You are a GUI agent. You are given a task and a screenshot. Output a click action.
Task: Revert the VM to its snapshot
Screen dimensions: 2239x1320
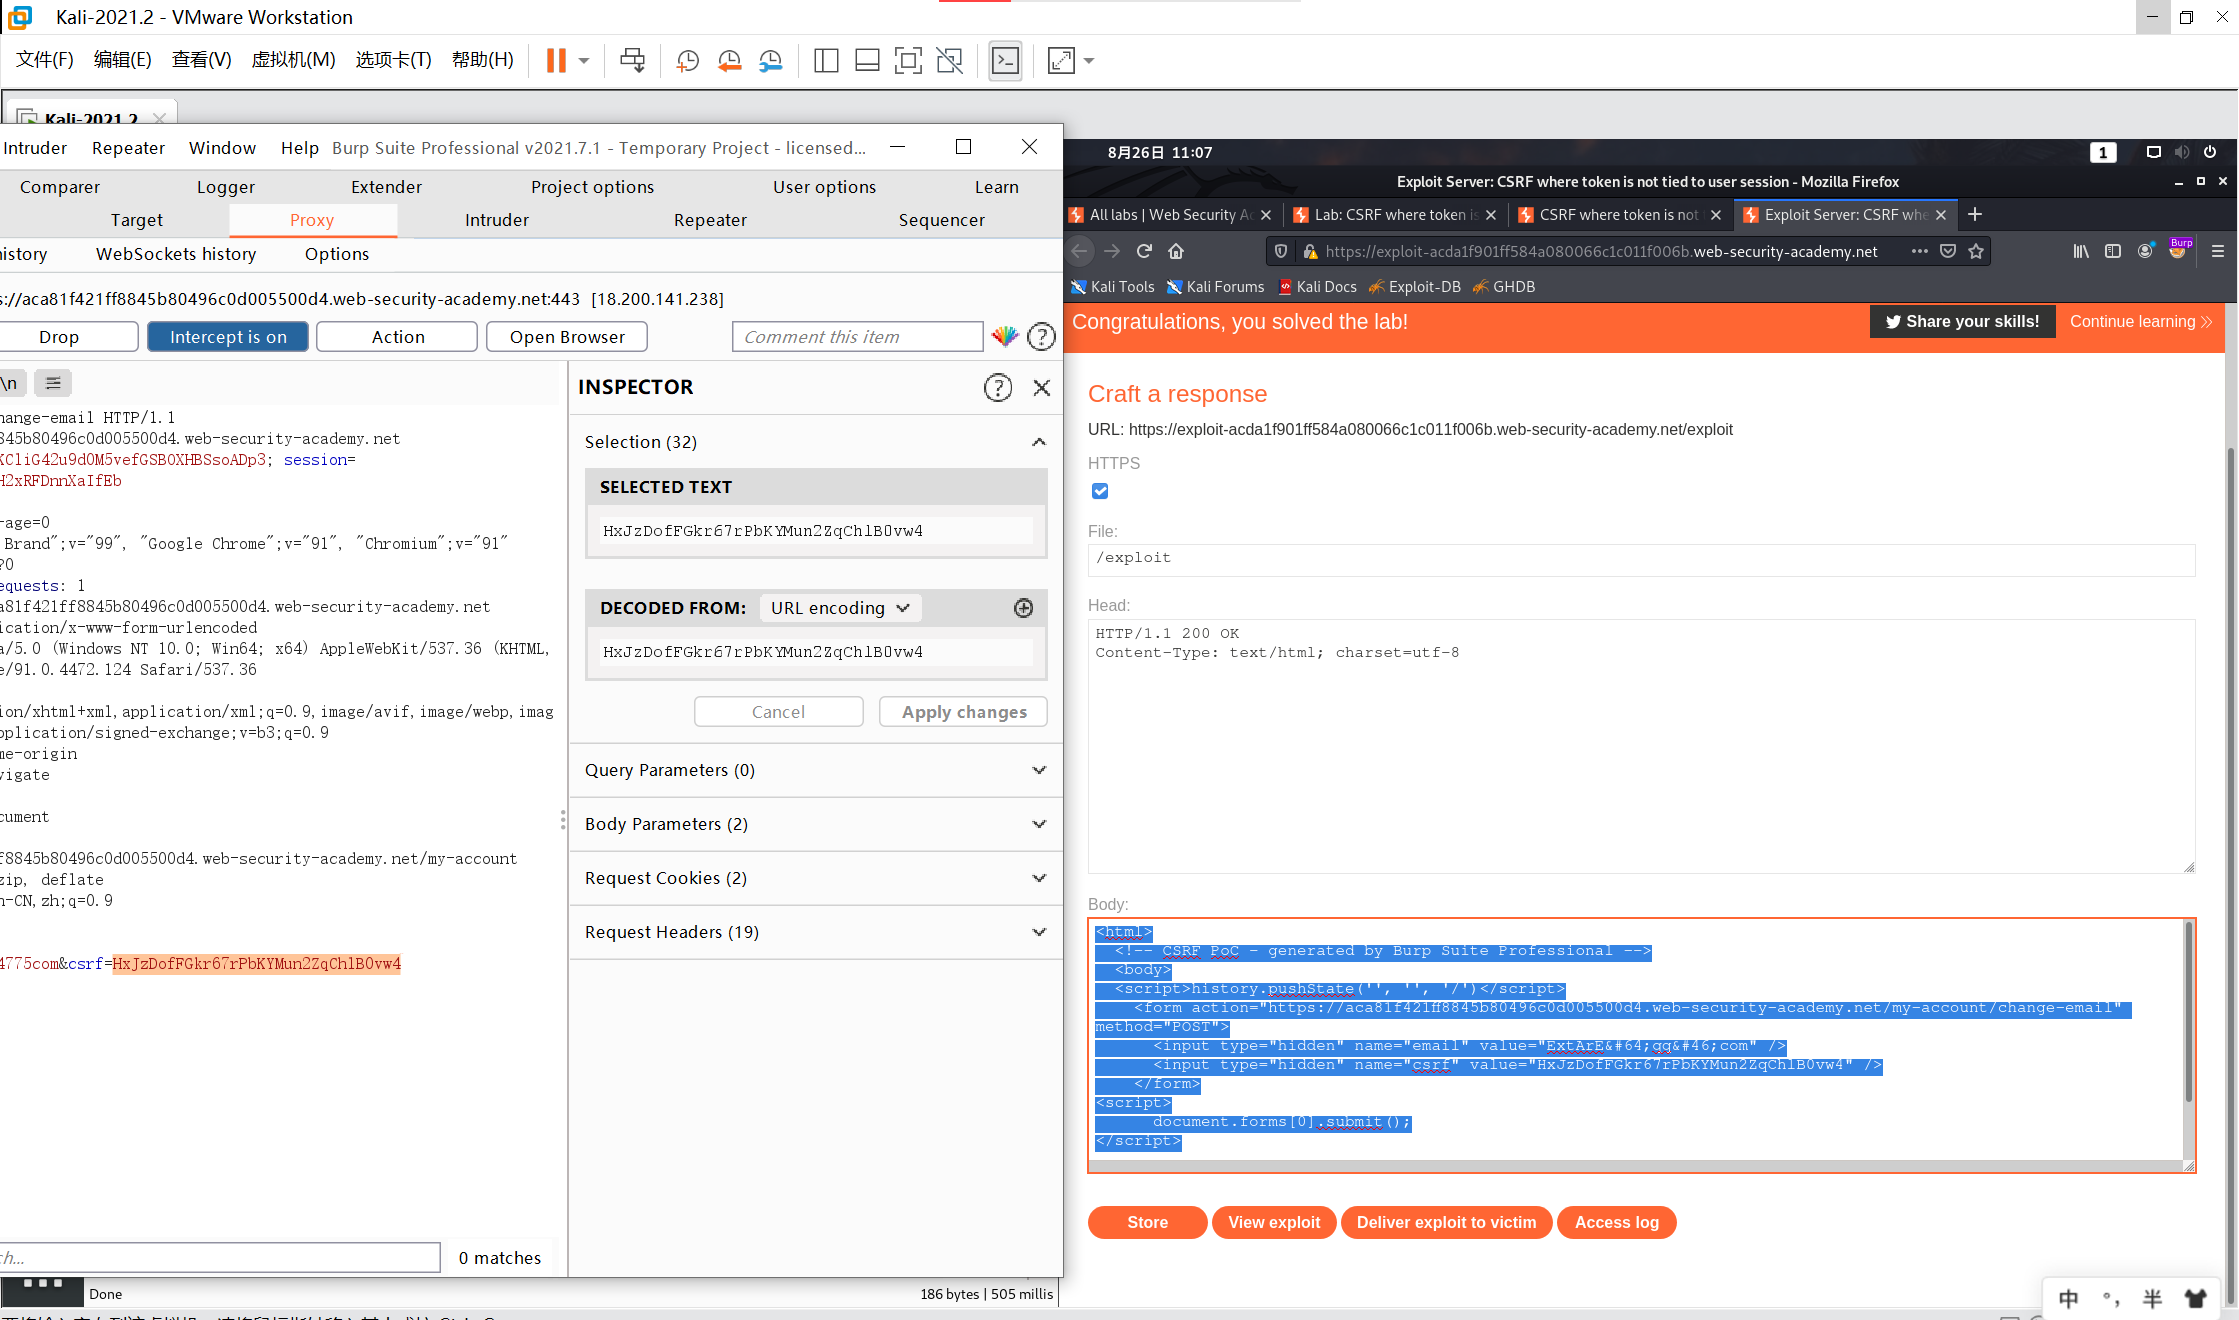(729, 61)
